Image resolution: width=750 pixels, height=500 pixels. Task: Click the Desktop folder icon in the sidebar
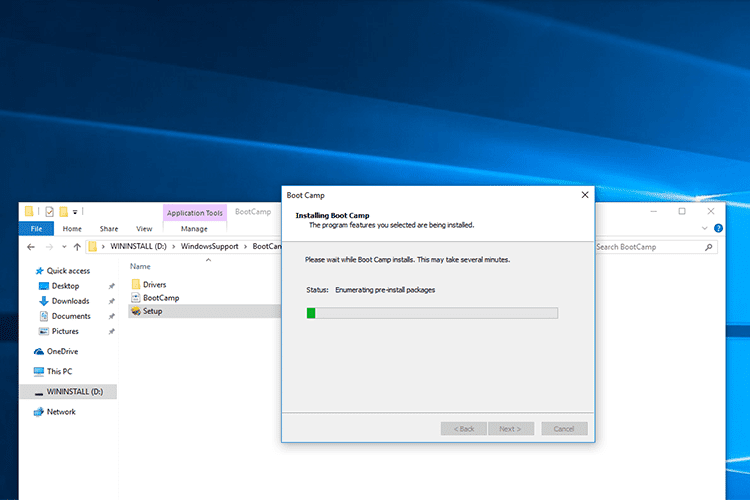(44, 286)
